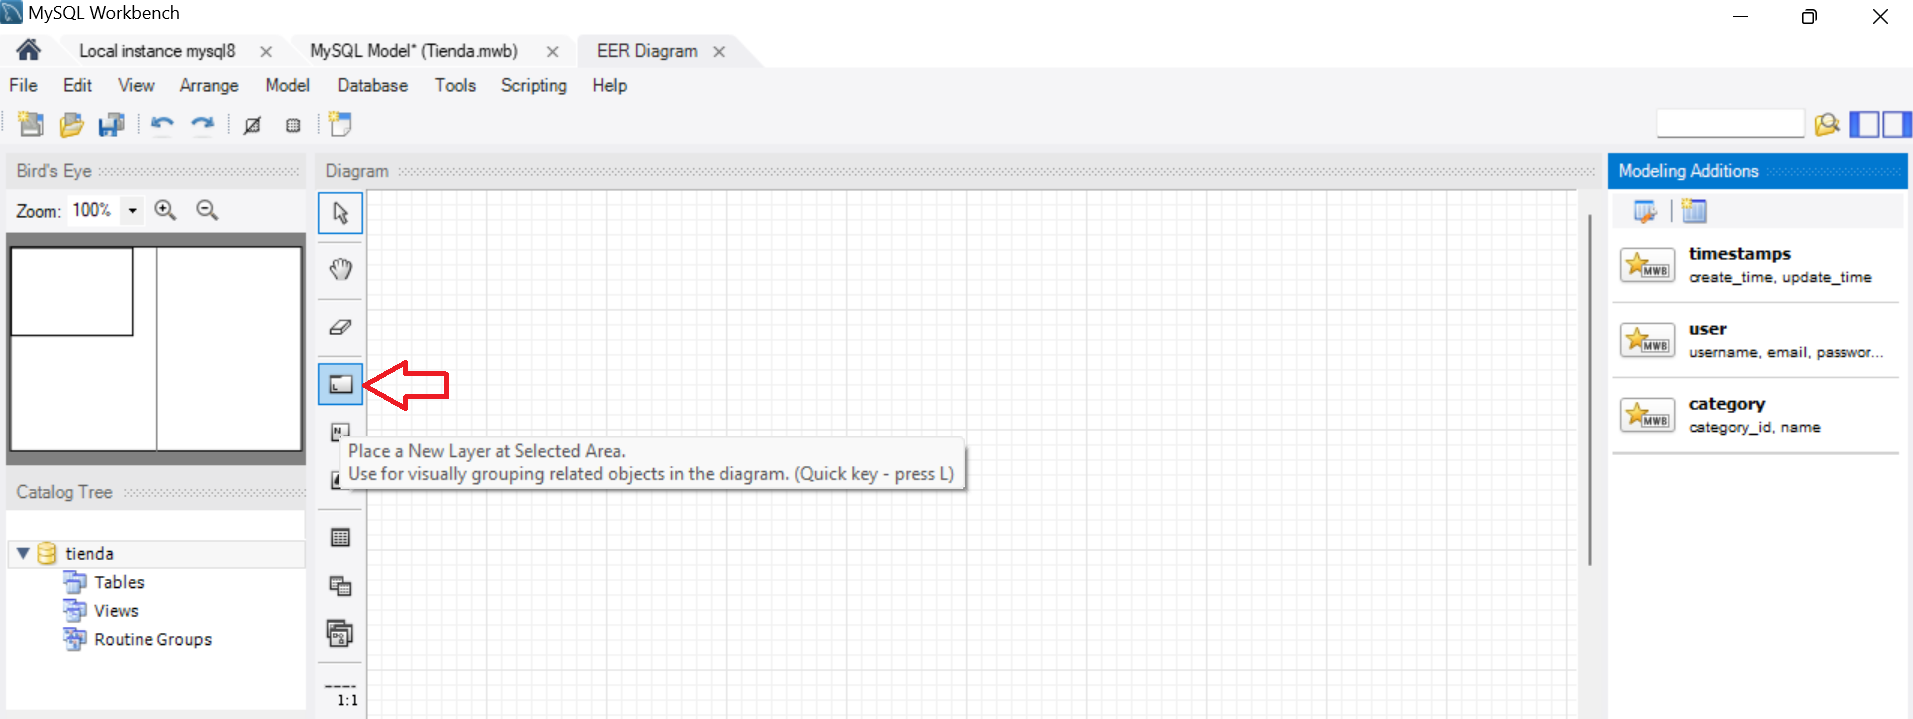Select the hand pan tool
This screenshot has width=1913, height=719.
pos(340,269)
